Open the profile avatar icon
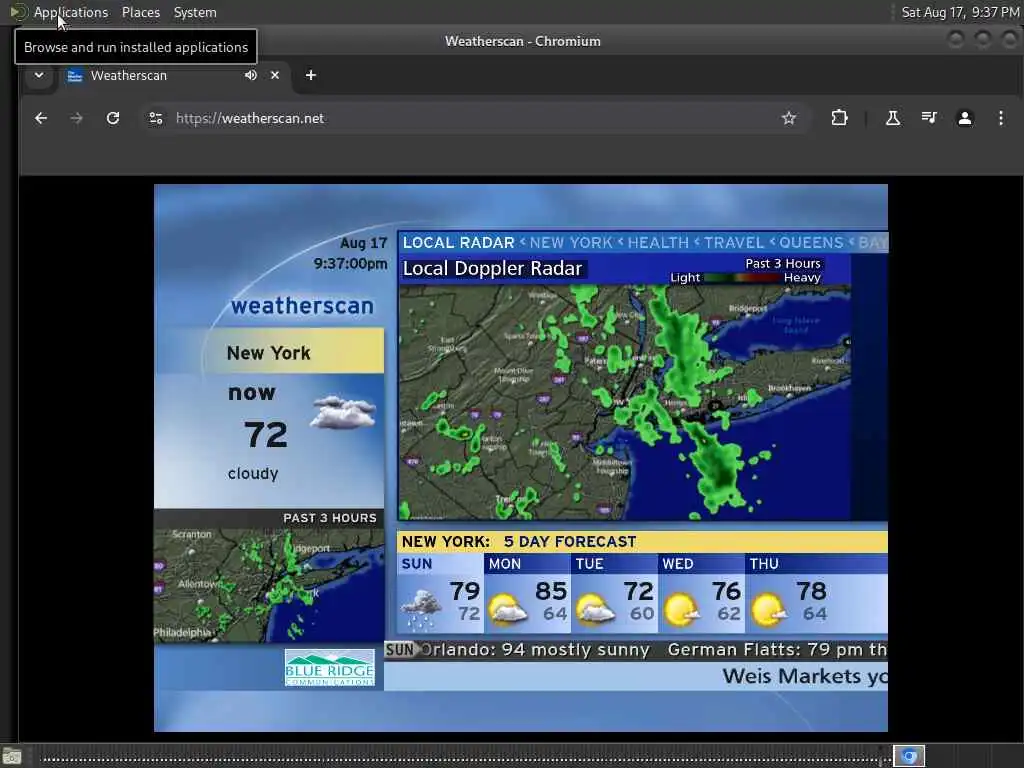 965,118
